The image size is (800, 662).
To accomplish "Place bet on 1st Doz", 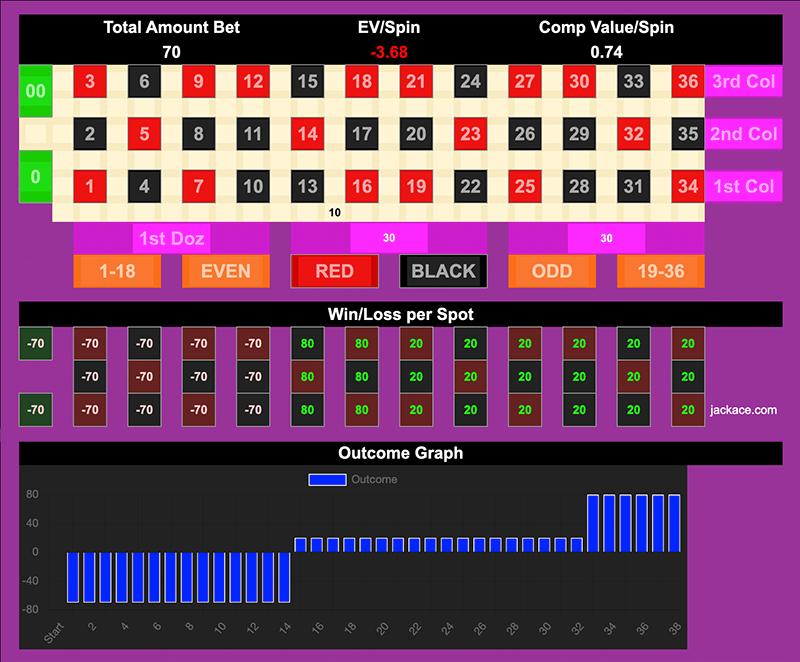I will [x=171, y=238].
